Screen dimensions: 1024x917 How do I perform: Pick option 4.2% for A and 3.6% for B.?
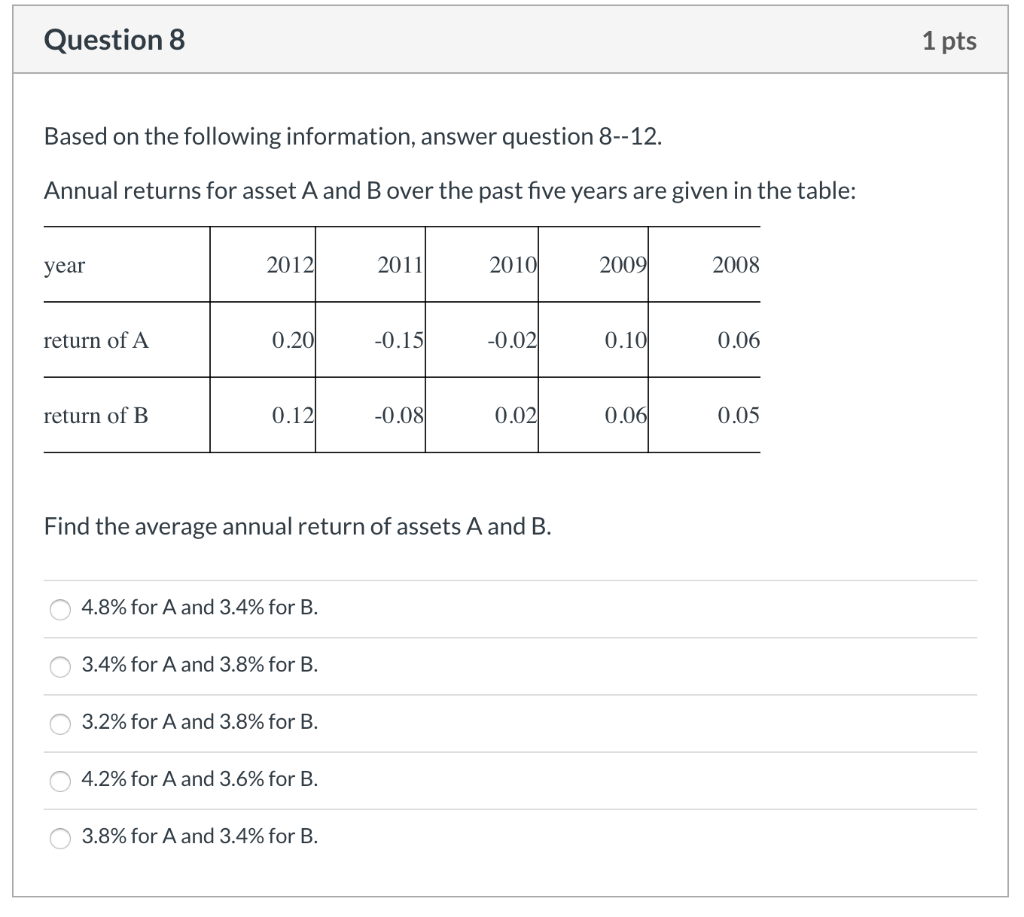(59, 780)
